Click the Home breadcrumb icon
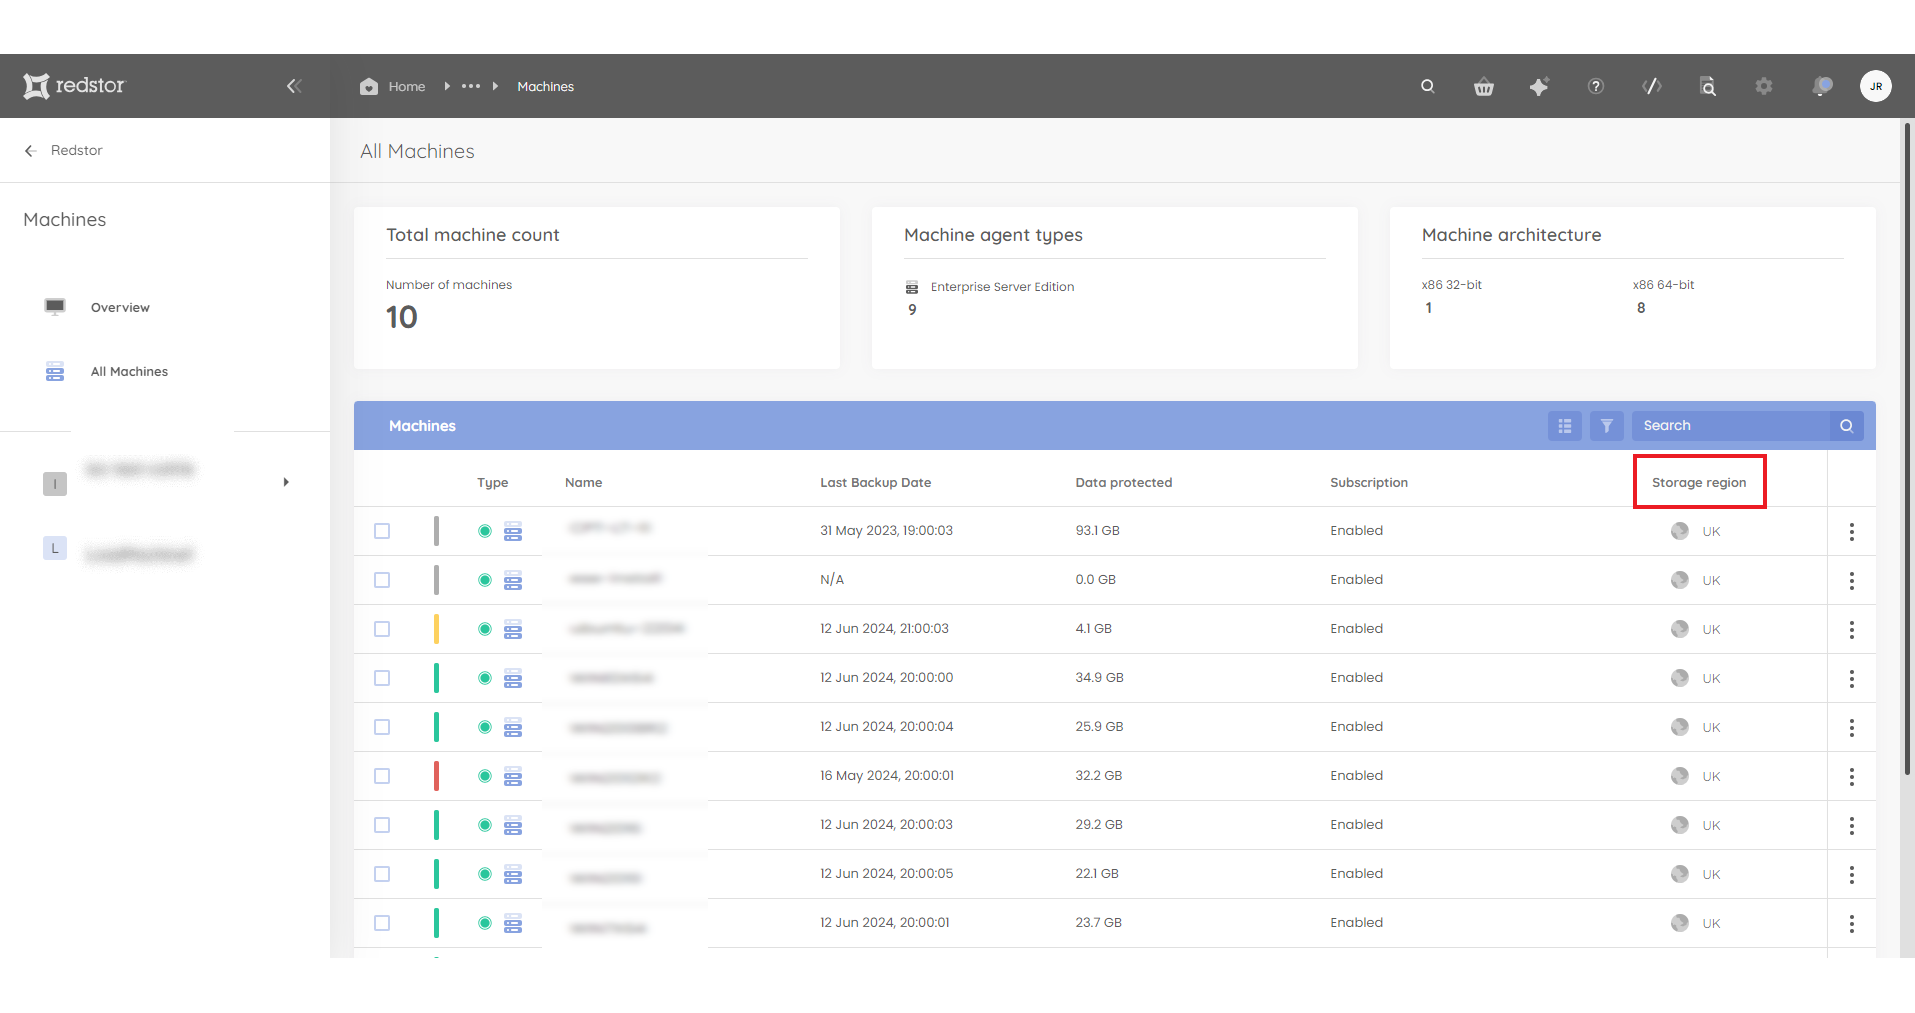The height and width of the screenshot is (1013, 1915). [x=369, y=86]
